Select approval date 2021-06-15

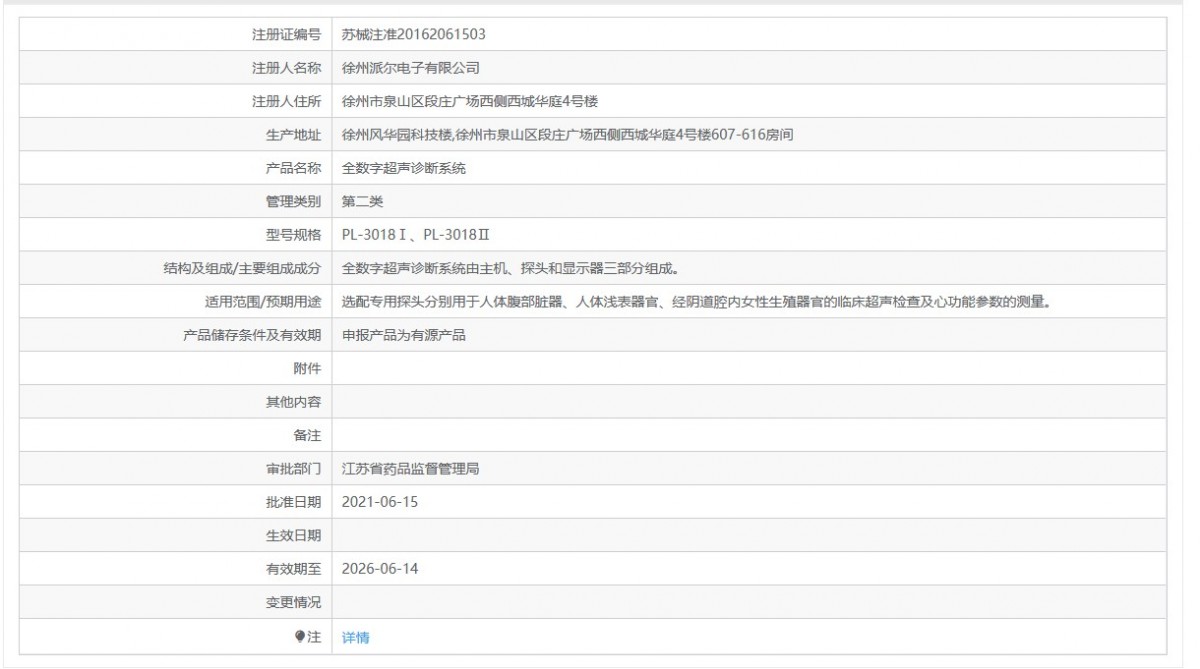click(380, 502)
